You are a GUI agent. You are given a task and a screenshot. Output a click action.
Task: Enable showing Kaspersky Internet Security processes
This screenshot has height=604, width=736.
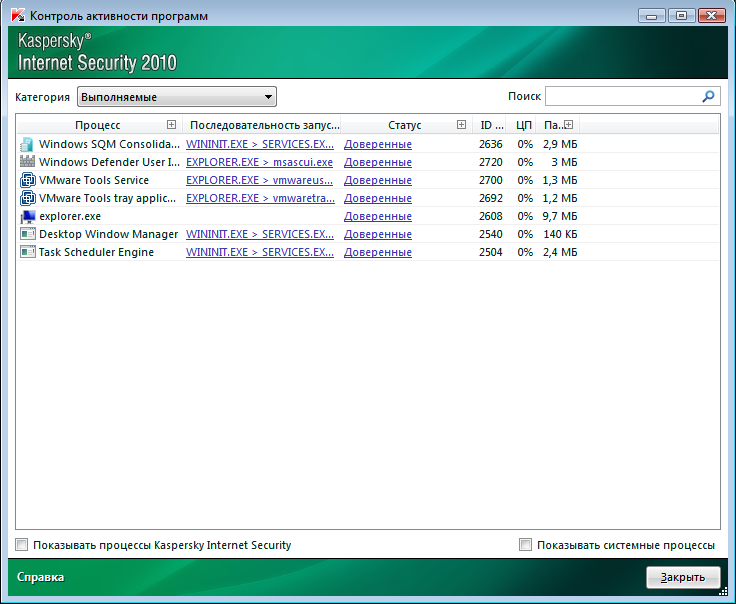pos(22,545)
